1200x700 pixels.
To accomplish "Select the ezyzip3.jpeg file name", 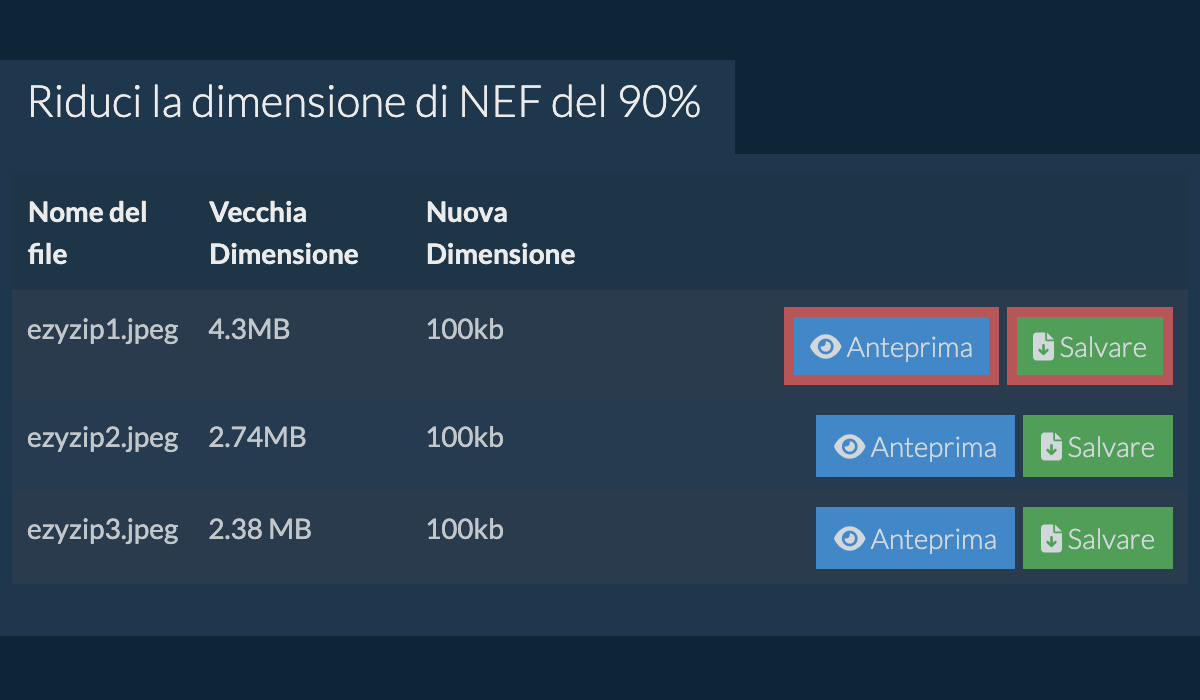I will (x=103, y=529).
